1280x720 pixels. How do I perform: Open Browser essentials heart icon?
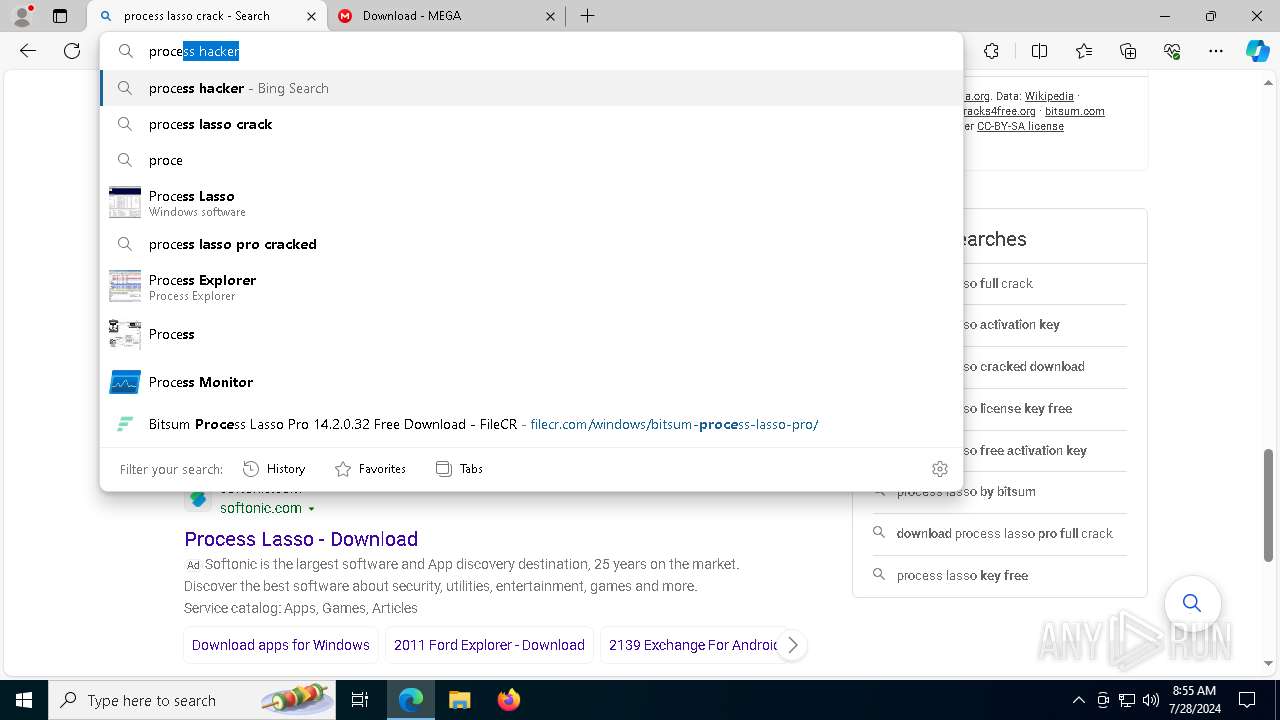[1172, 51]
